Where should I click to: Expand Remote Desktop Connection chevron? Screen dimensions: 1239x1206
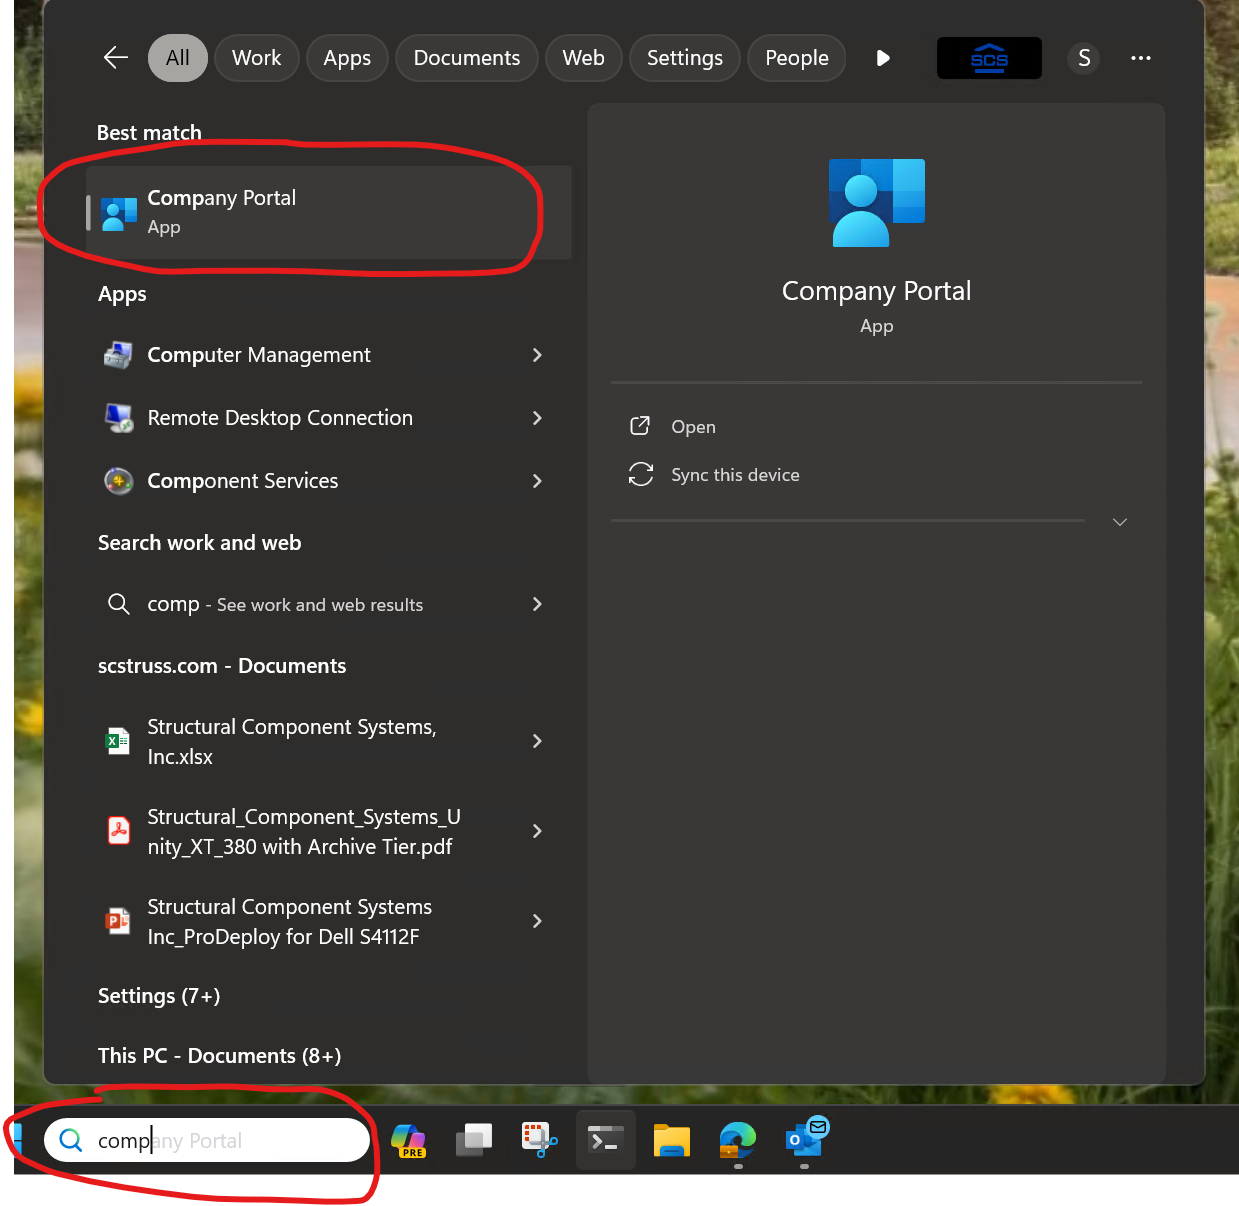(x=537, y=418)
